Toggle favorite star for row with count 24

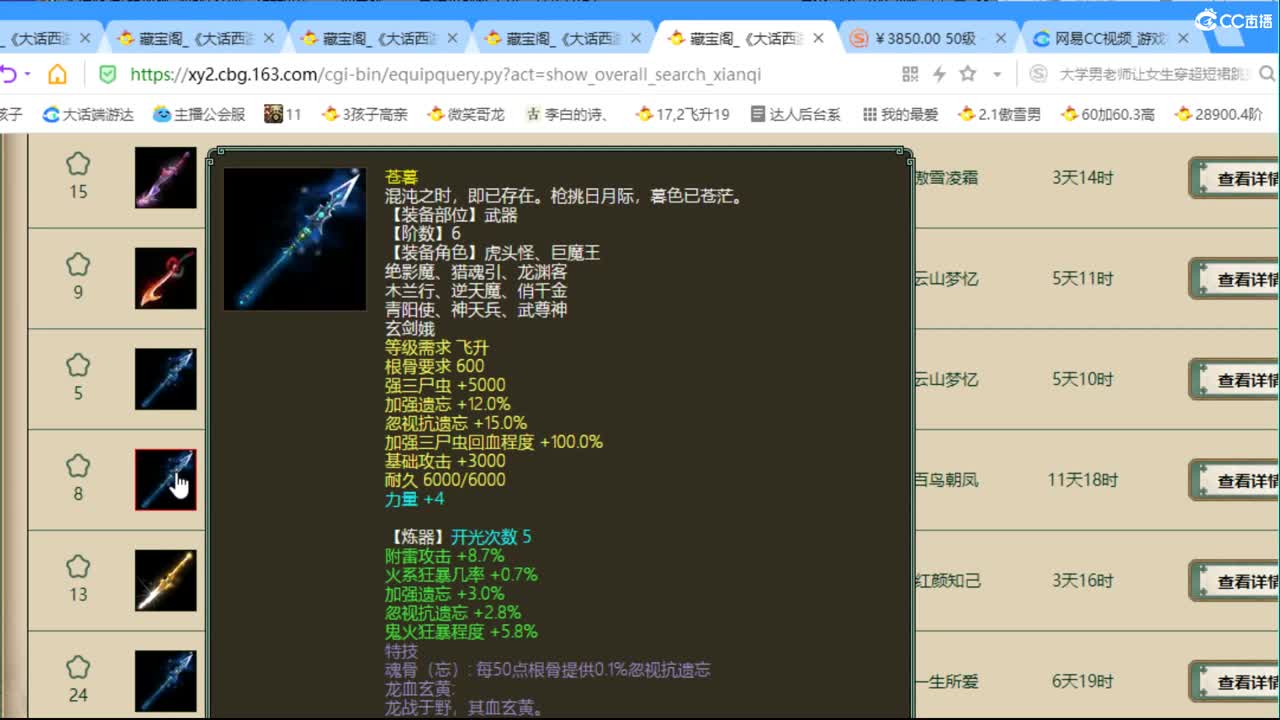[x=78, y=668]
